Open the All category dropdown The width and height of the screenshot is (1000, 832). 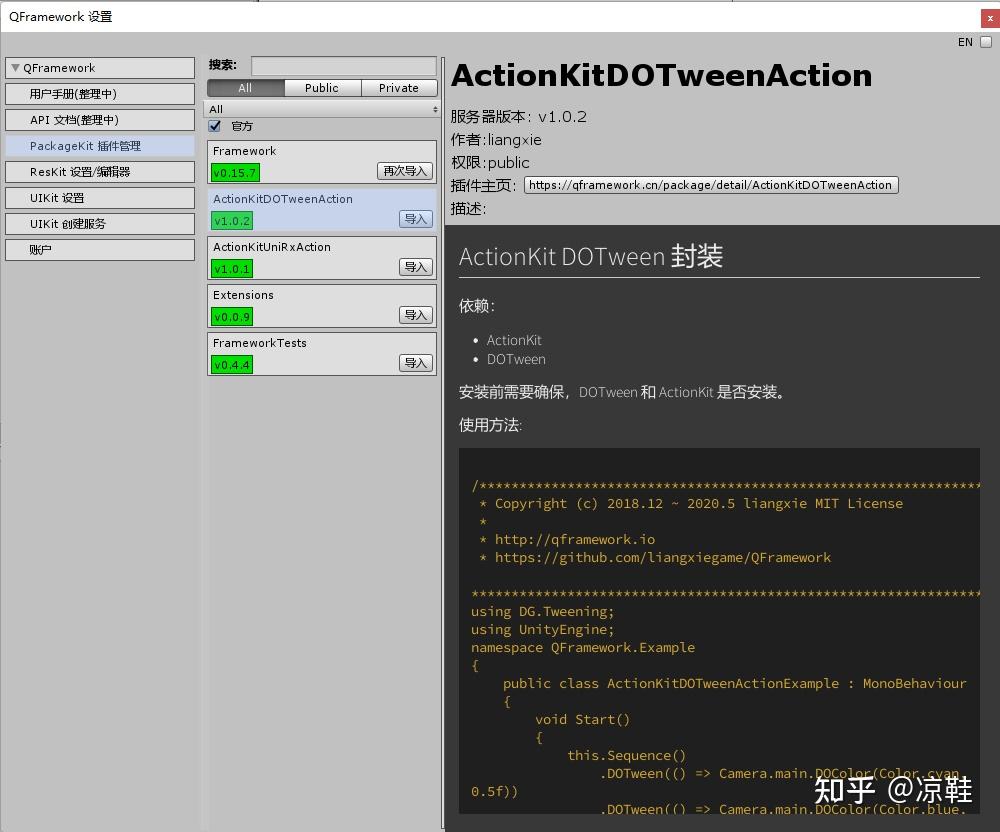[322, 109]
